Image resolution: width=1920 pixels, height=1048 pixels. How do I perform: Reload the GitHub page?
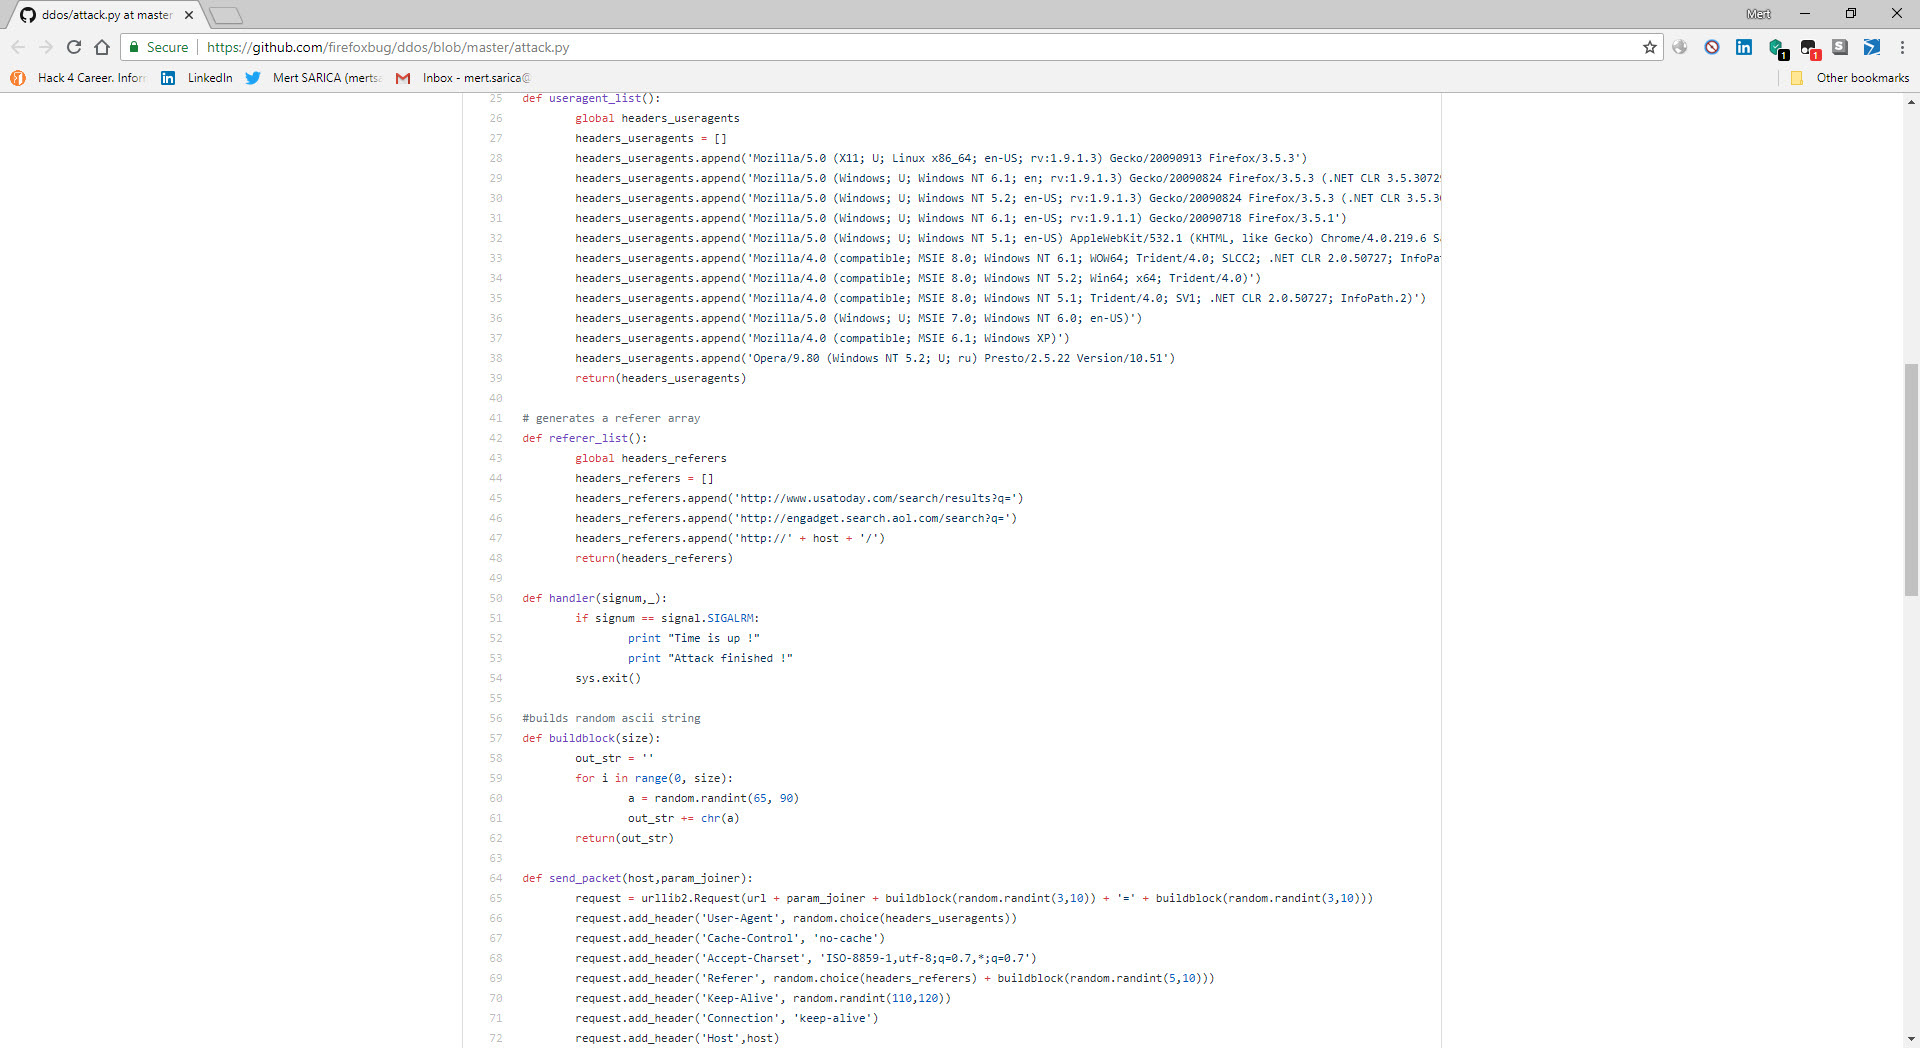(74, 47)
